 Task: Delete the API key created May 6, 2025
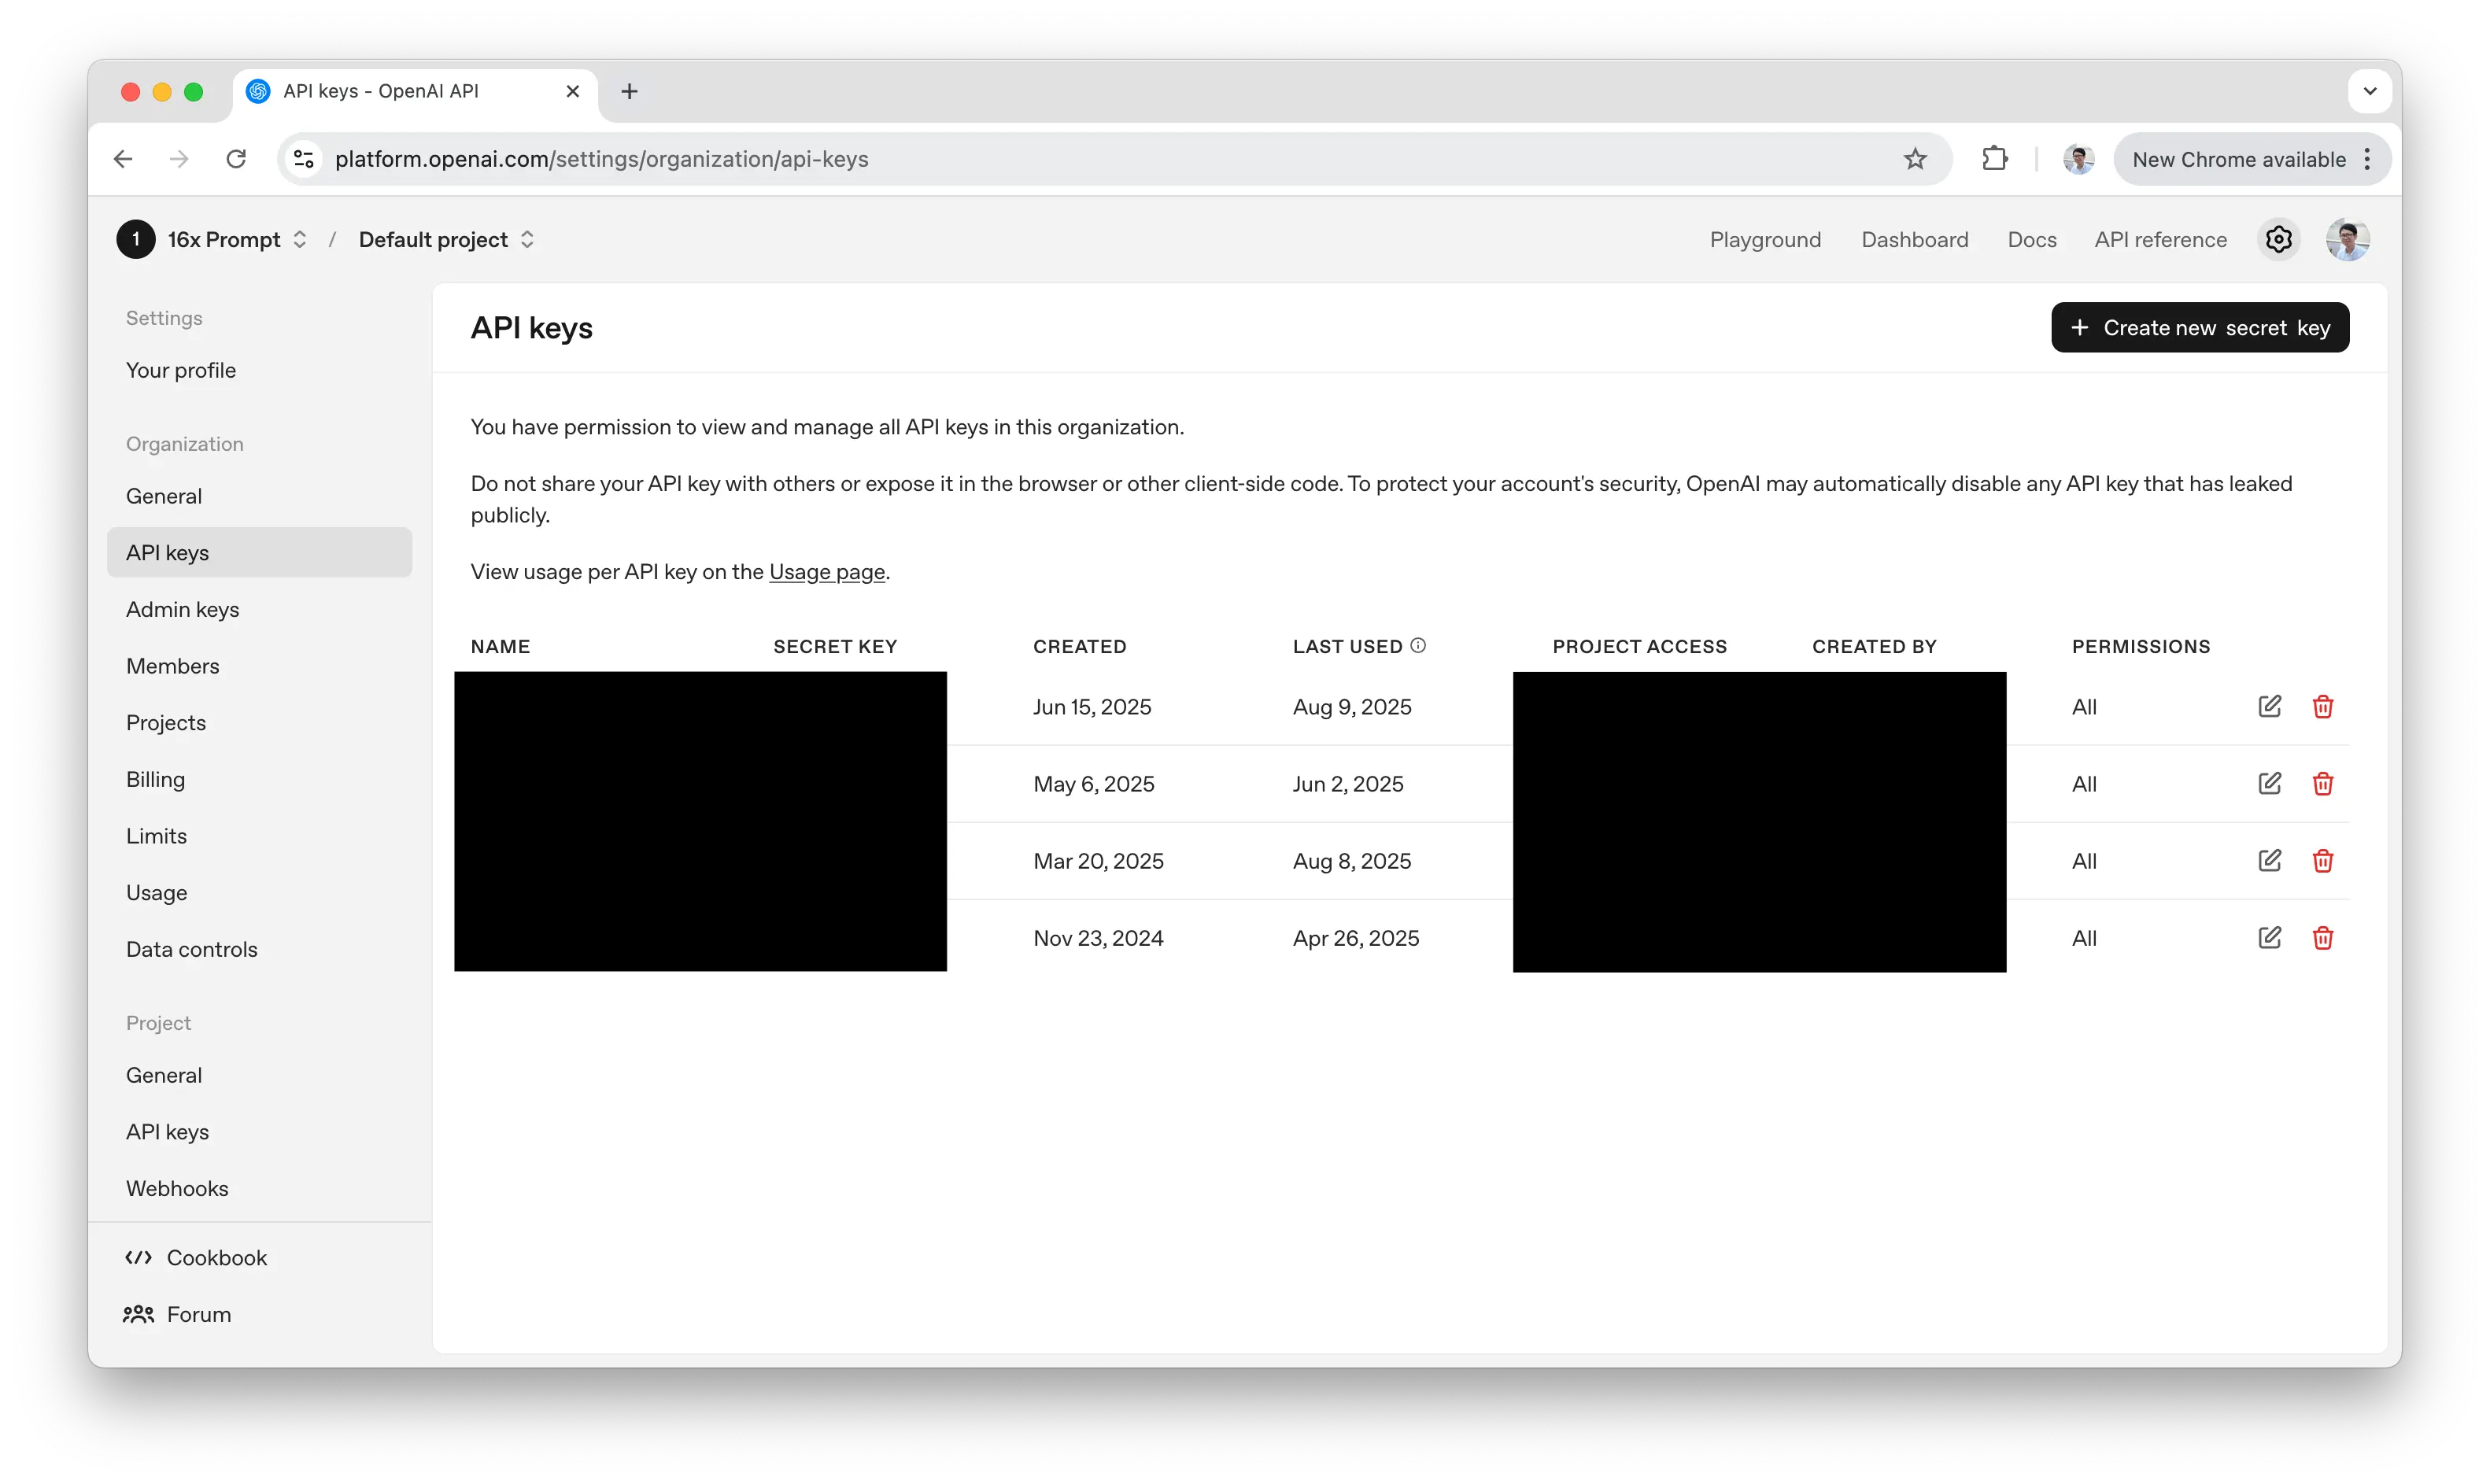[x=2322, y=783]
